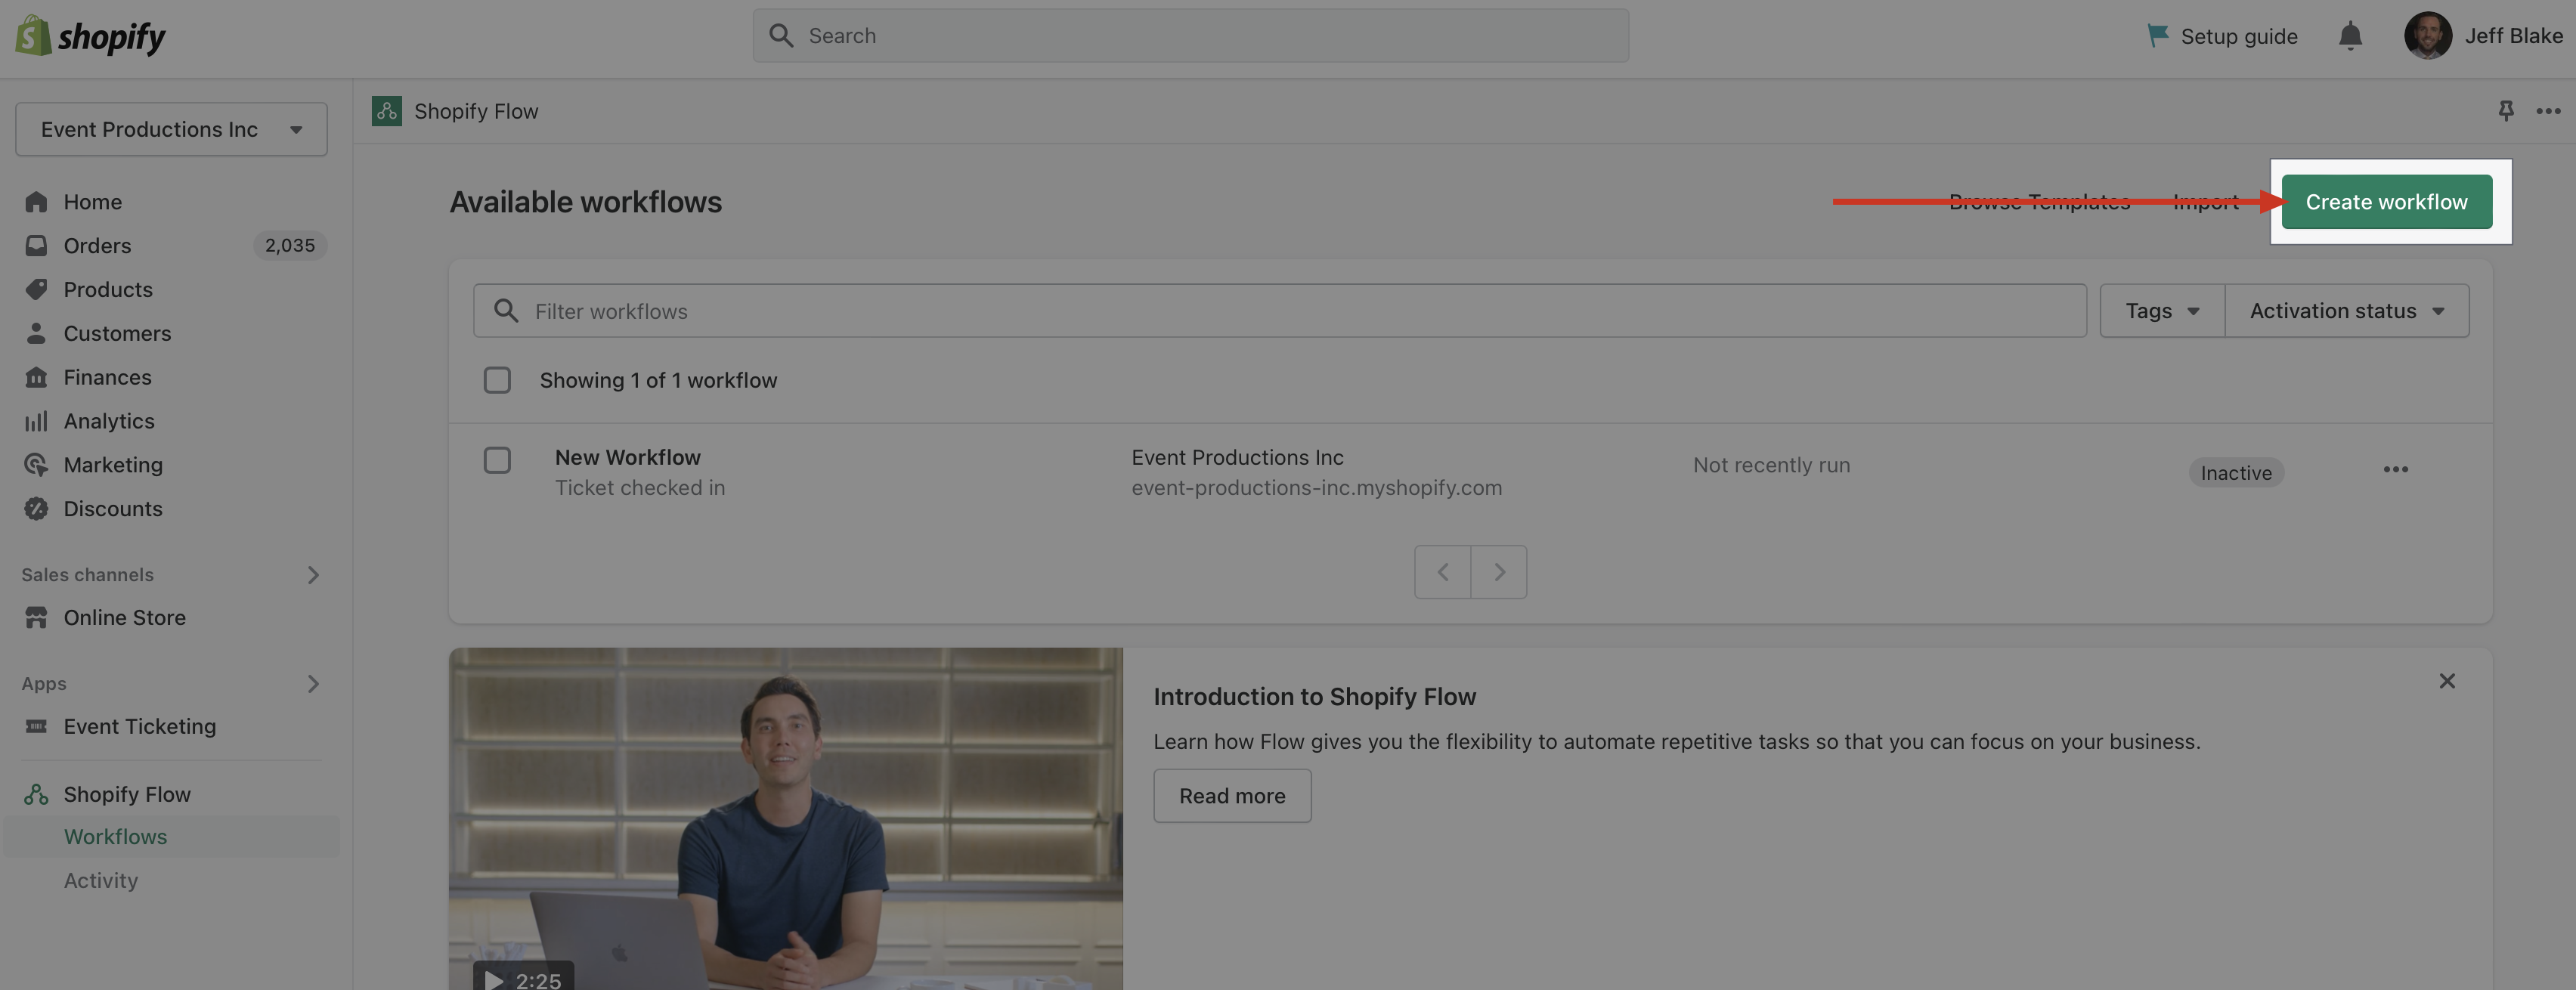Click the Shopify Flow sidebar icon
The width and height of the screenshot is (2576, 990).
[36, 794]
